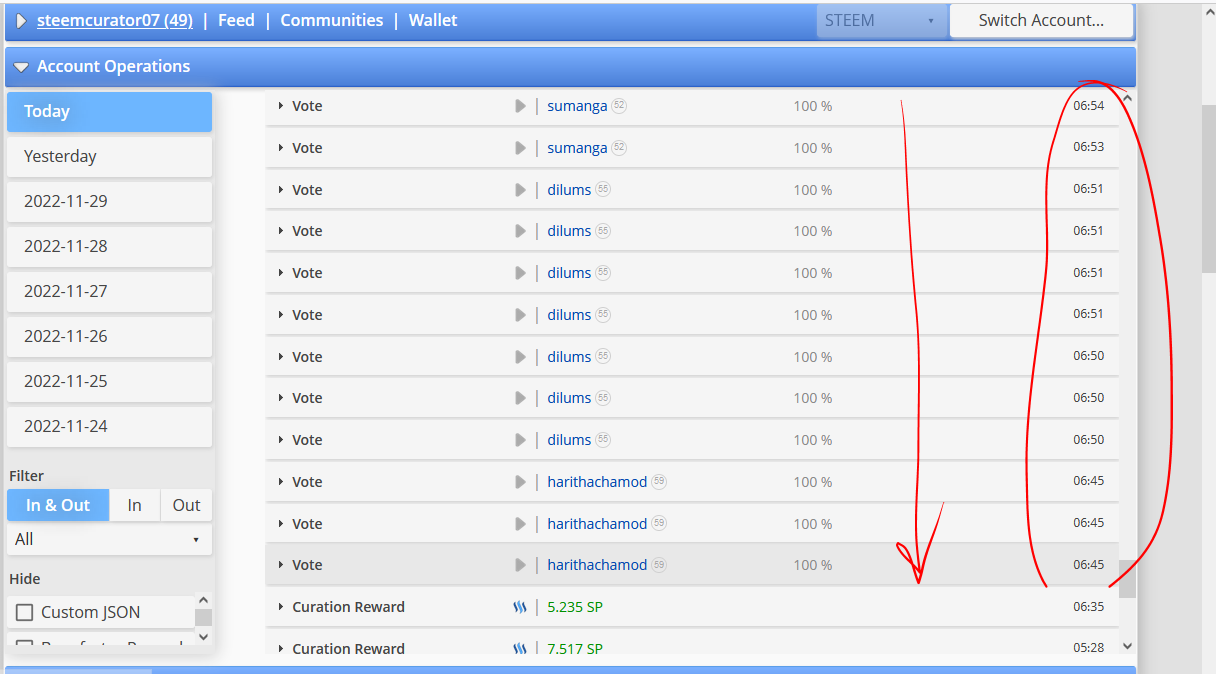1216x674 pixels.
Task: Click reputation badge 52 in the 06:54 sumanga row
Action: pos(619,106)
